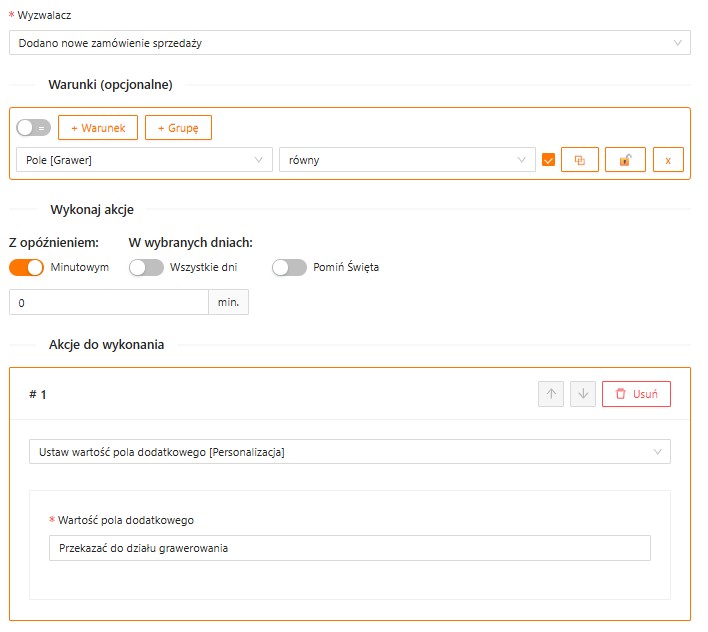This screenshot has width=708, height=632.
Task: Click the + Grupę button
Action: (x=178, y=128)
